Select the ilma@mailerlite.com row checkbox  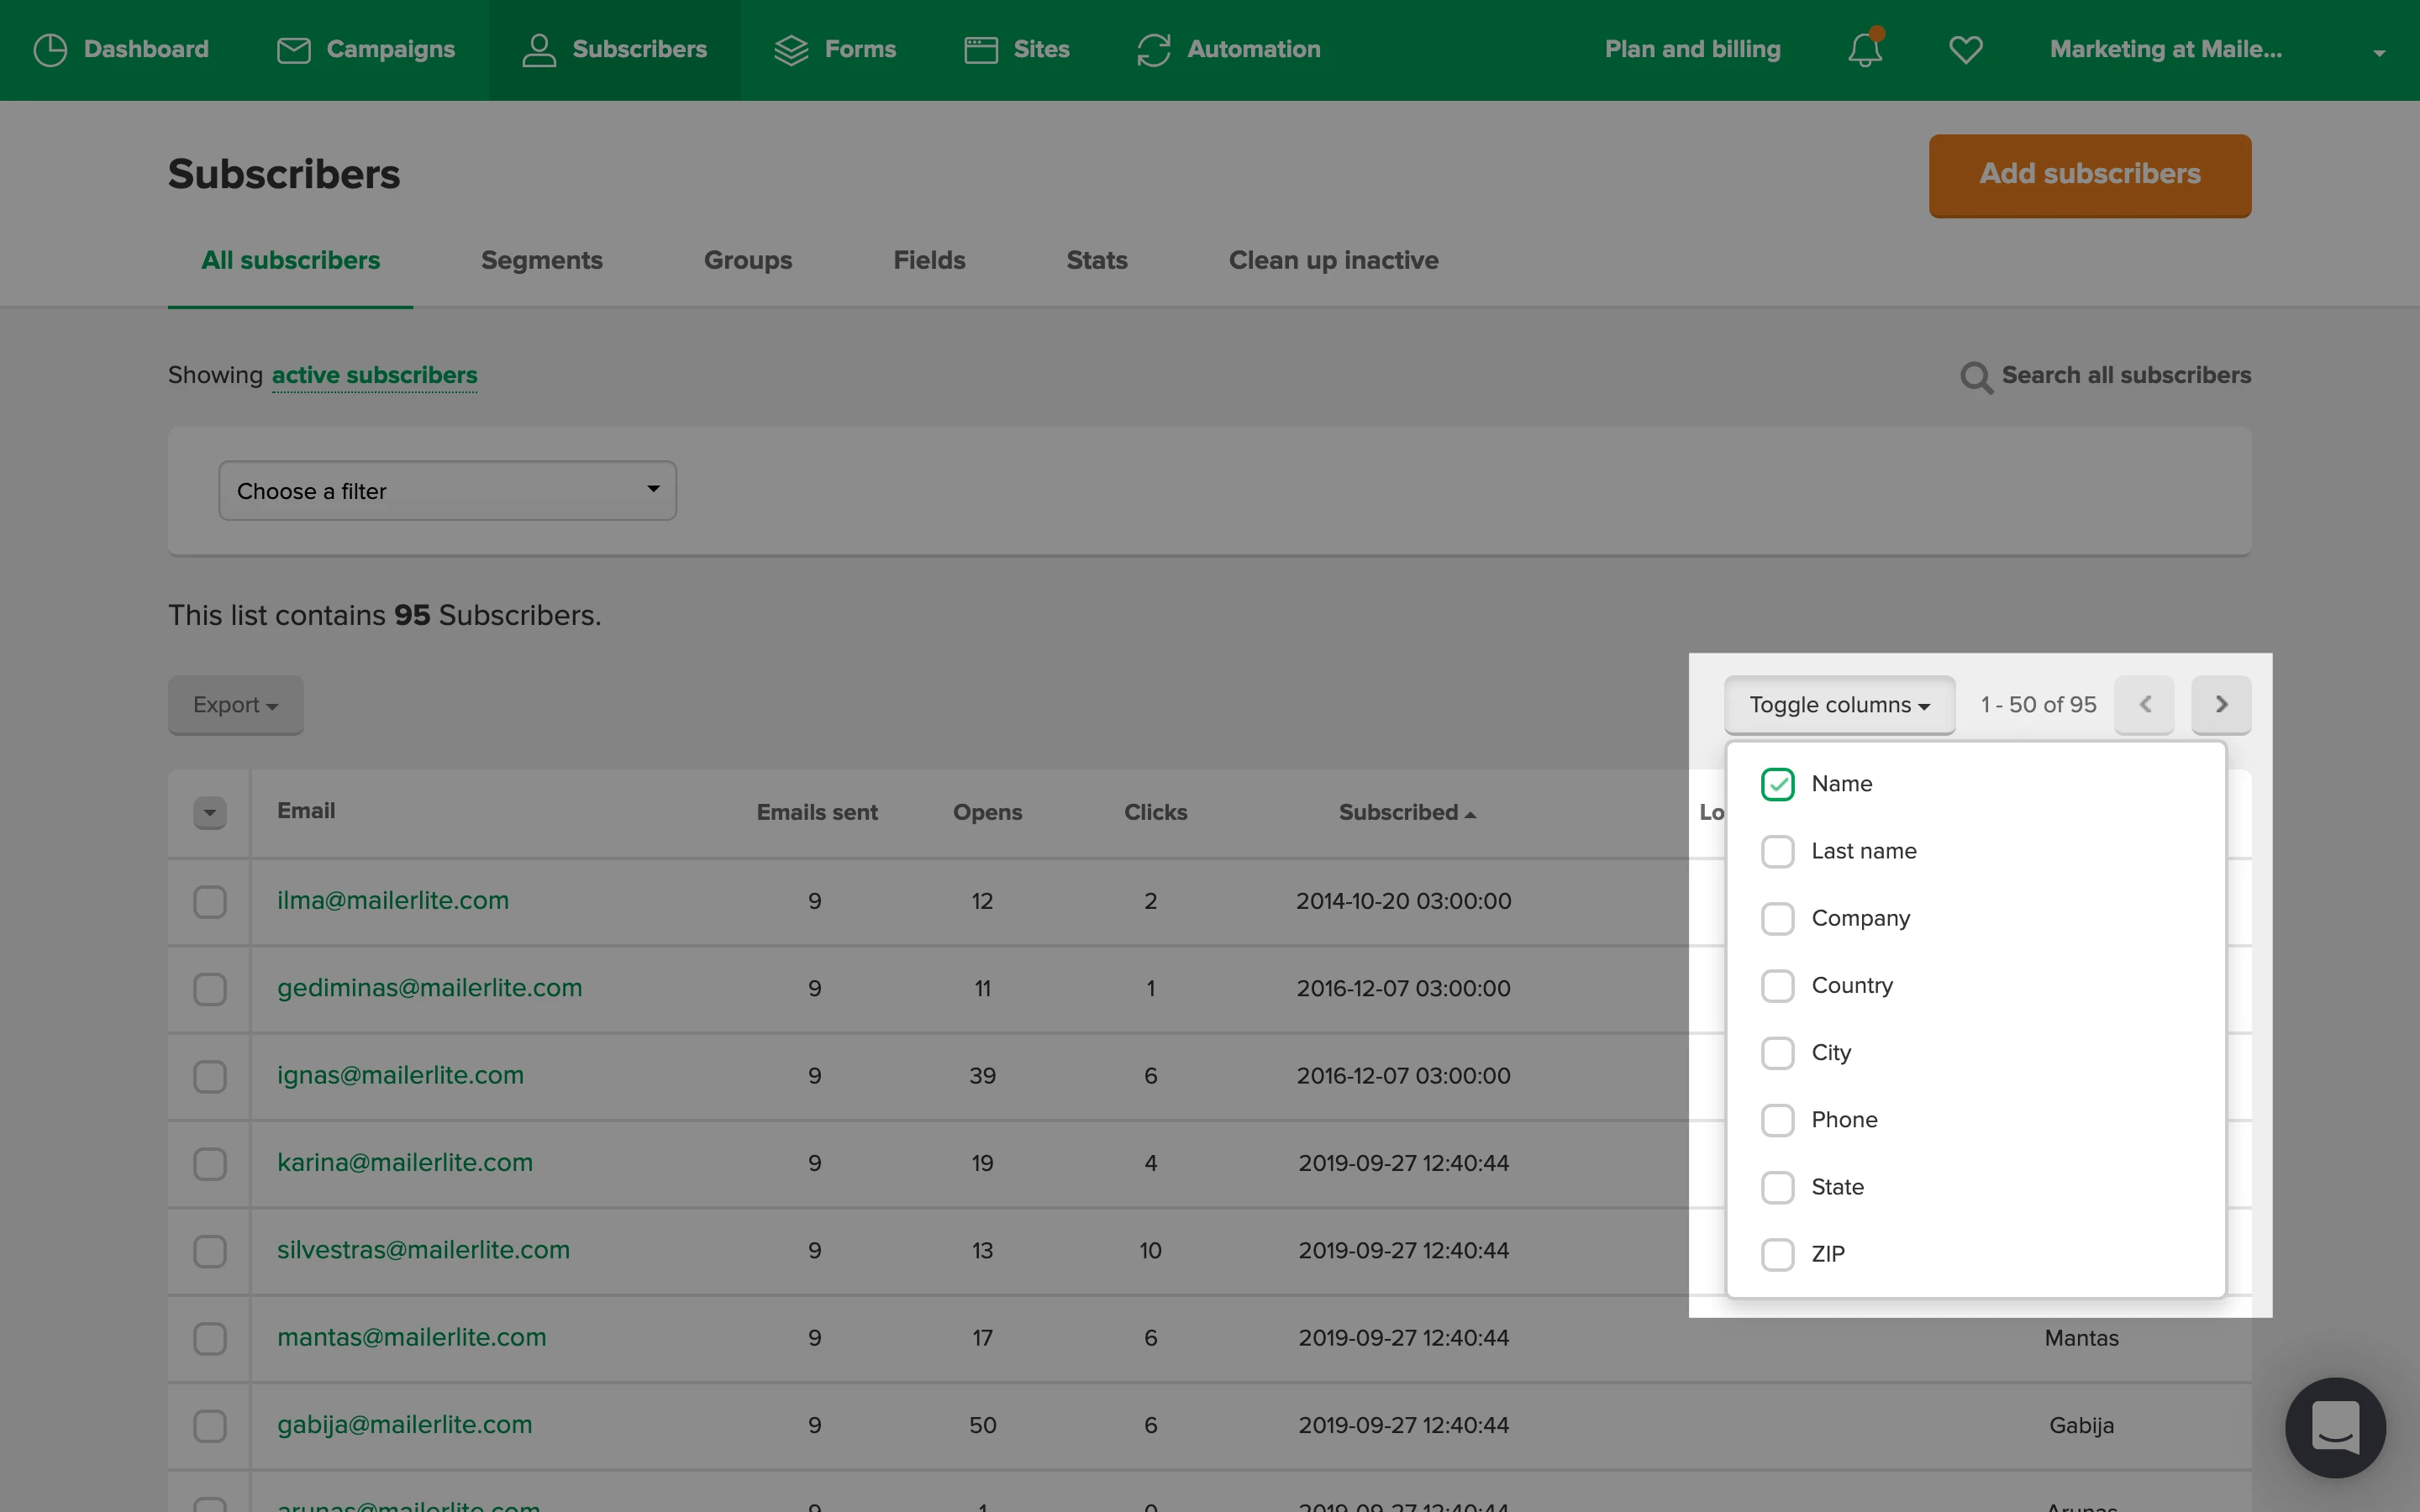pos(210,901)
